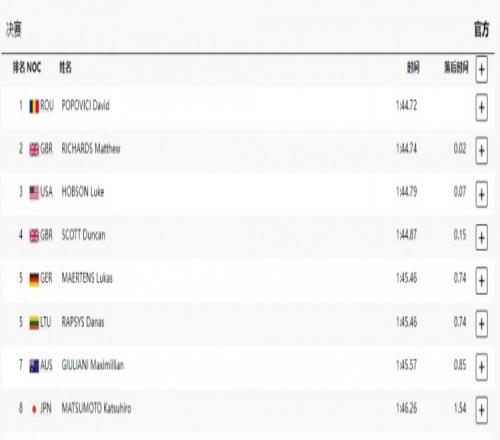Expand HOBSON Luke result details

tap(482, 194)
